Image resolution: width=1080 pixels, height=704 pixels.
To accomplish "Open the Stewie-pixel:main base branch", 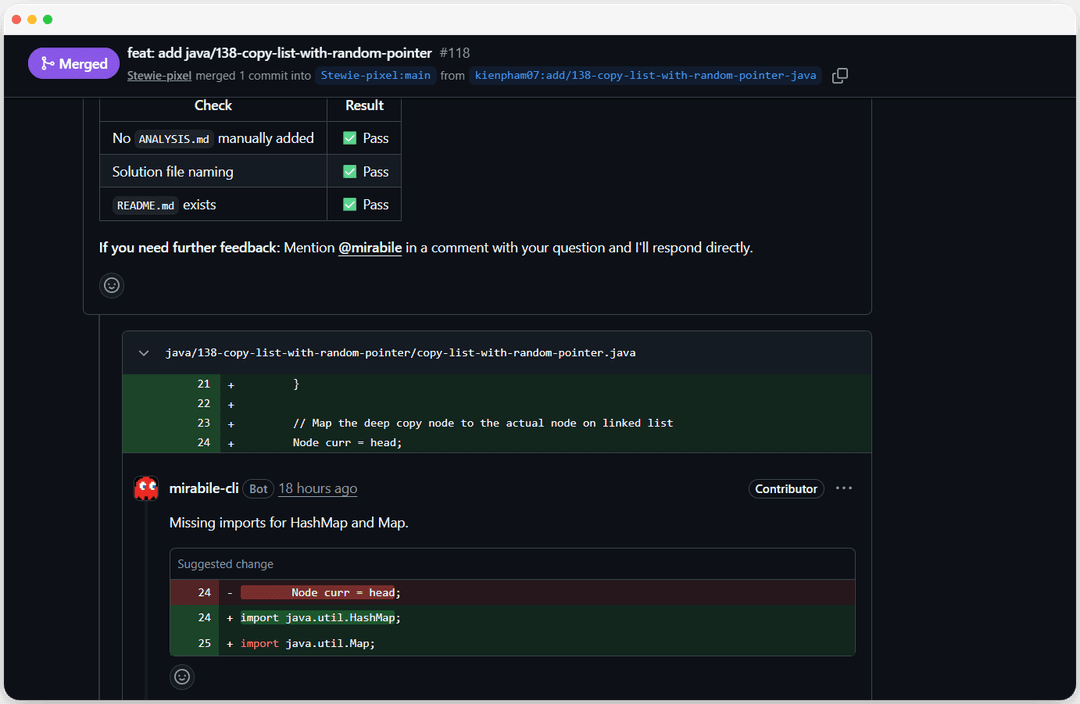I will coord(375,76).
